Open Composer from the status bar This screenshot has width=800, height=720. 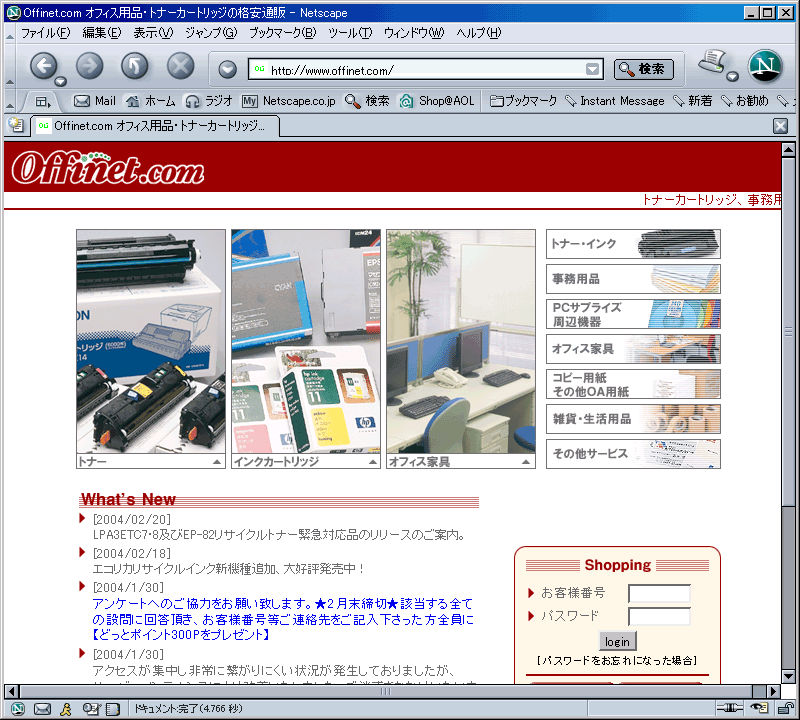pos(91,708)
